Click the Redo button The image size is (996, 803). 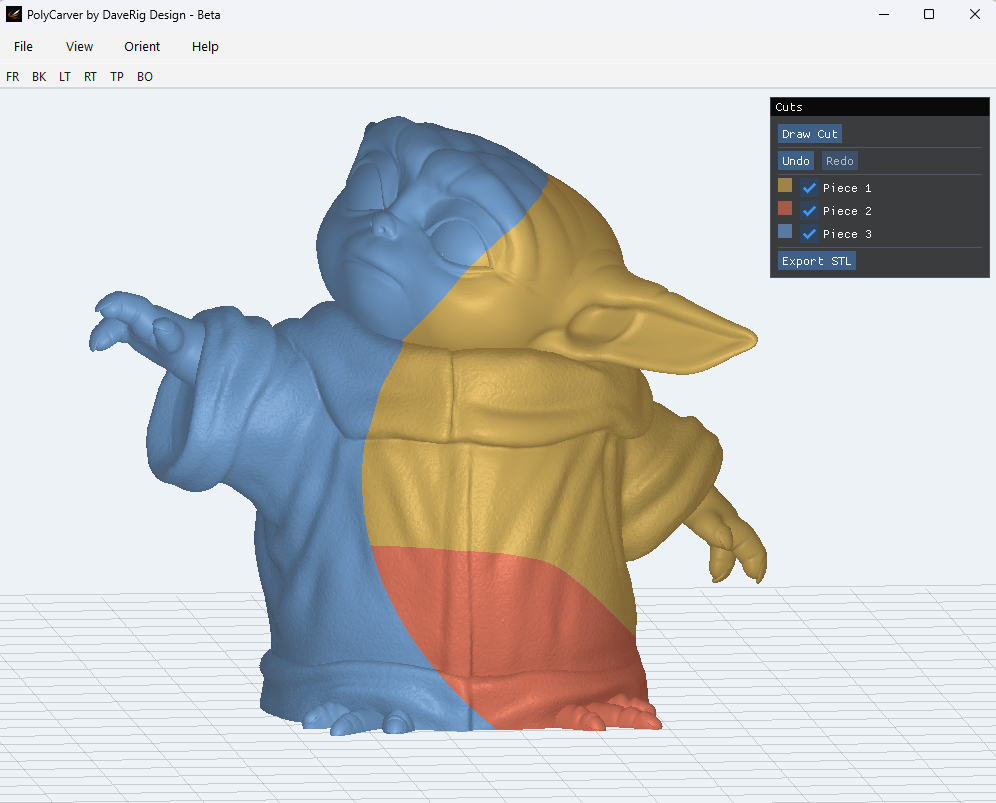pos(840,161)
